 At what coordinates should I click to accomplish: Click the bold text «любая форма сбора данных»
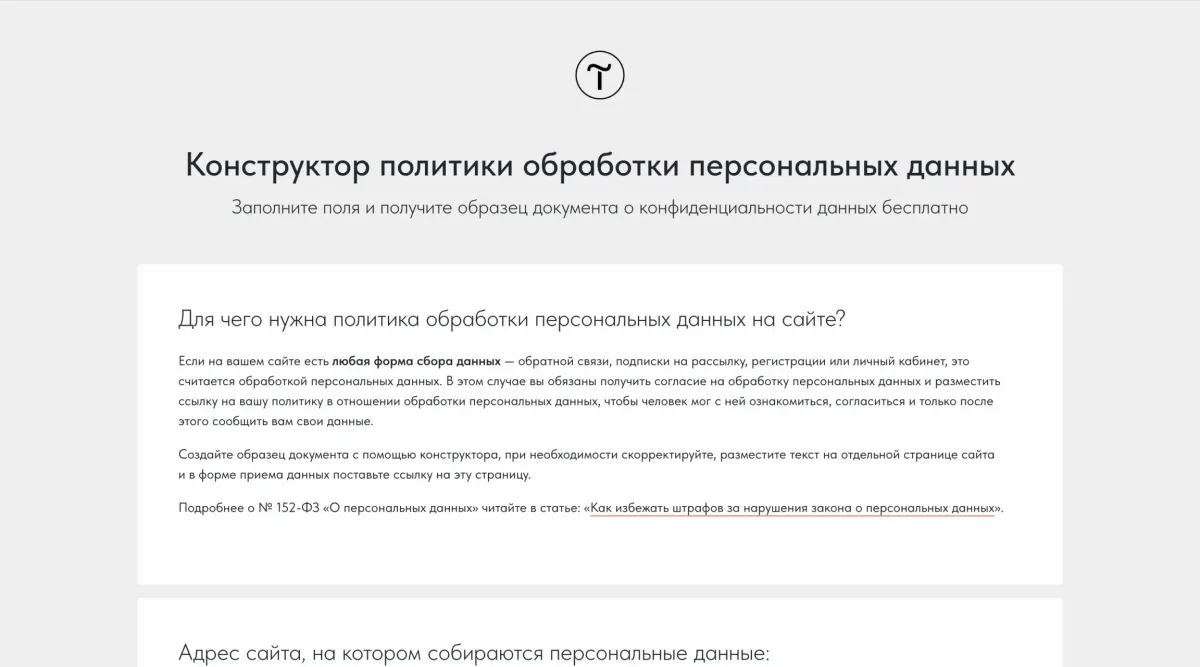click(416, 361)
